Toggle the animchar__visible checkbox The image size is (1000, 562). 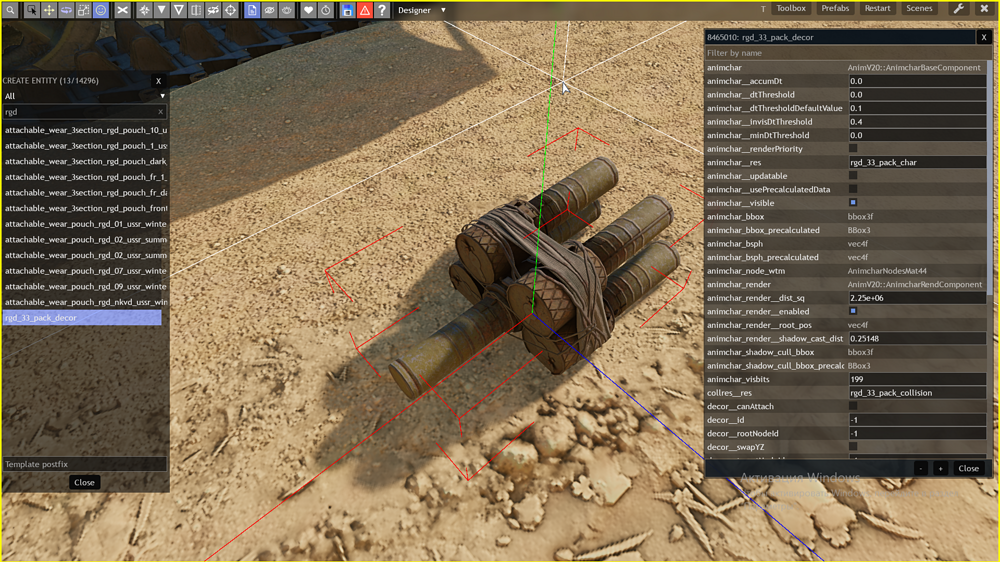tap(853, 202)
